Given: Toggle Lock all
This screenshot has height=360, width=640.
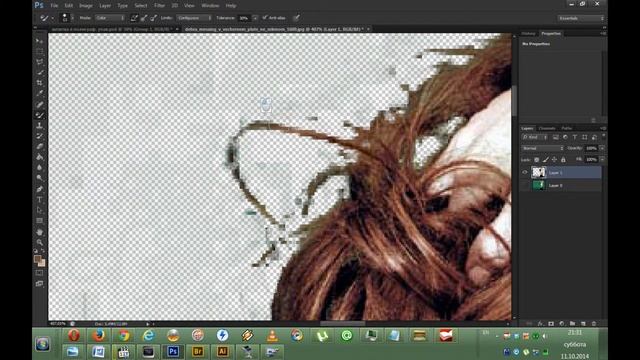Looking at the screenshot, I should 563,160.
